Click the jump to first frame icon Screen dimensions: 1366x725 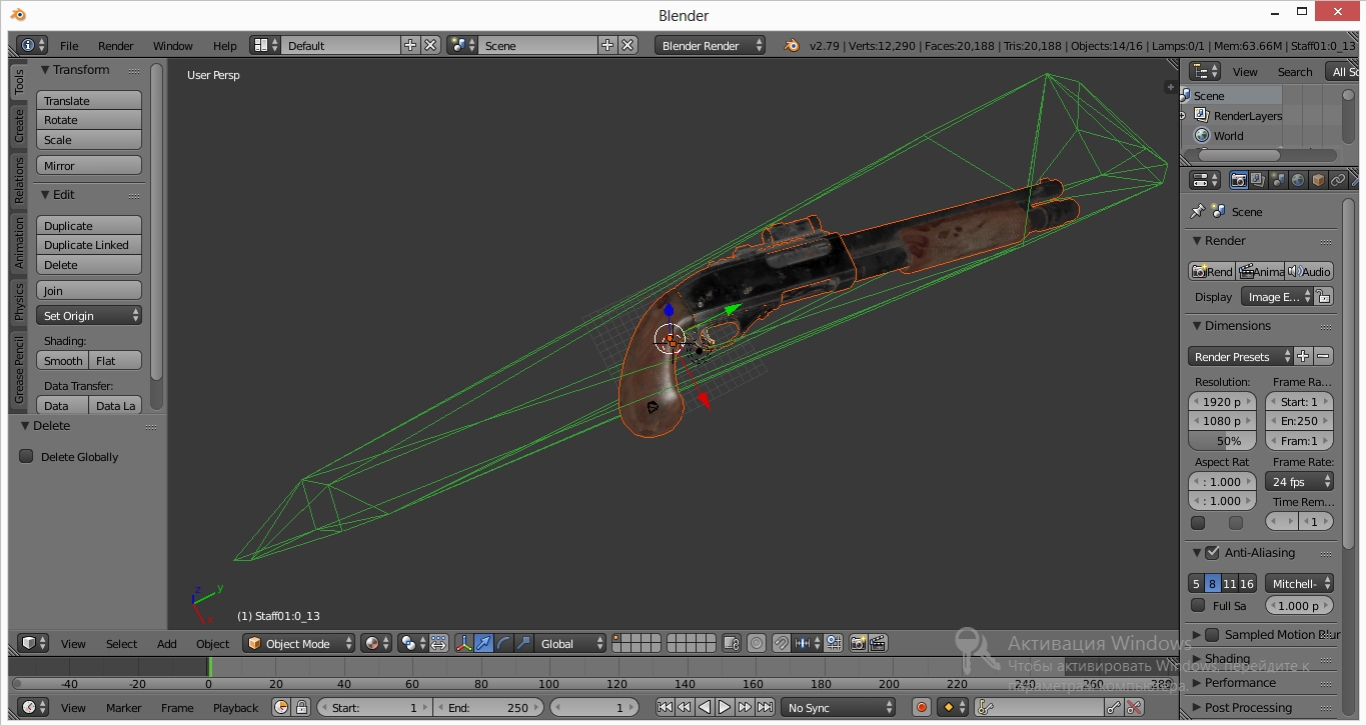pyautogui.click(x=664, y=708)
